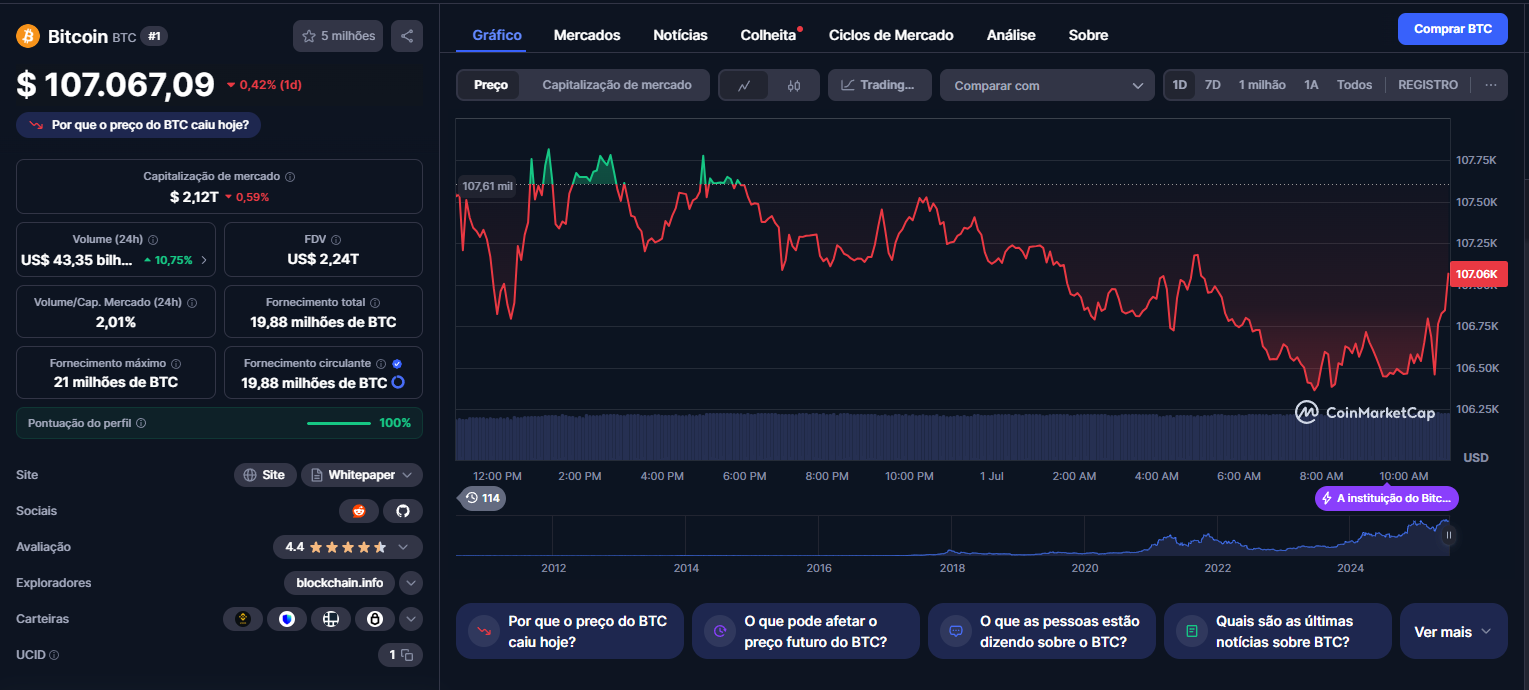Select the Todos time range
This screenshot has width=1529, height=690.
tap(1355, 85)
